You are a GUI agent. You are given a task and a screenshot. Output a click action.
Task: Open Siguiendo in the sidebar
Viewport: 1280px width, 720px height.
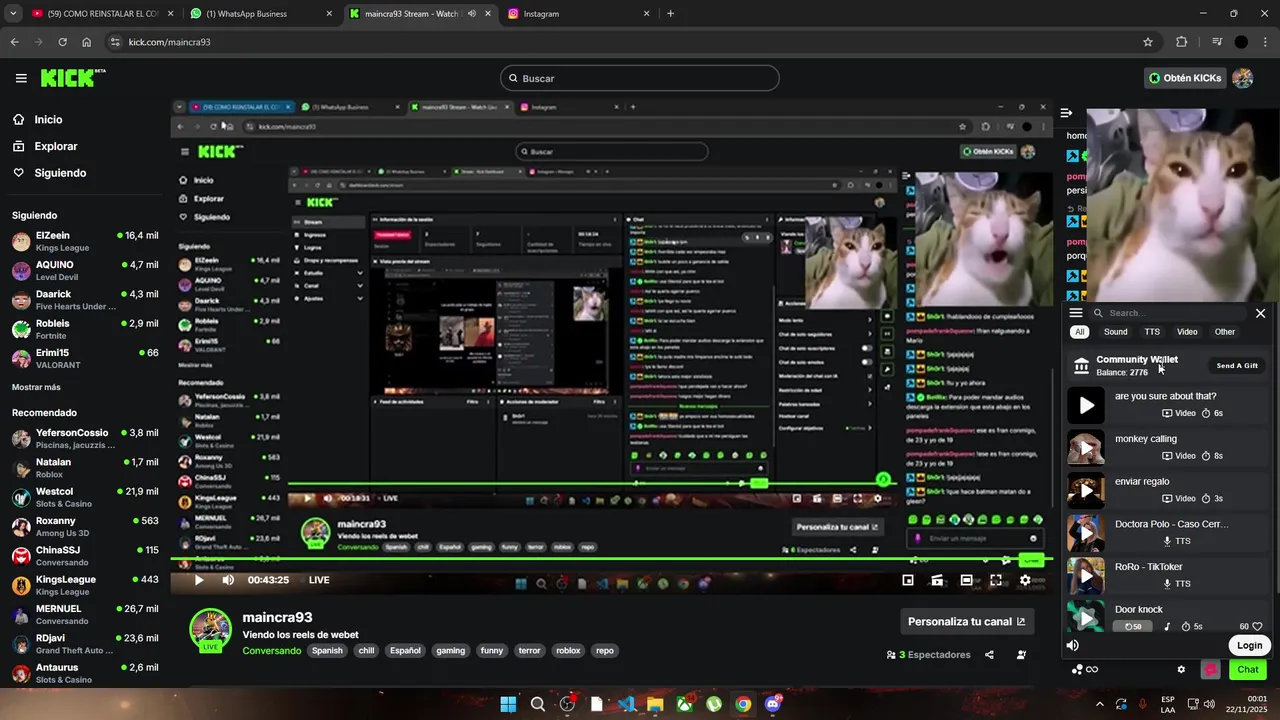click(49, 173)
